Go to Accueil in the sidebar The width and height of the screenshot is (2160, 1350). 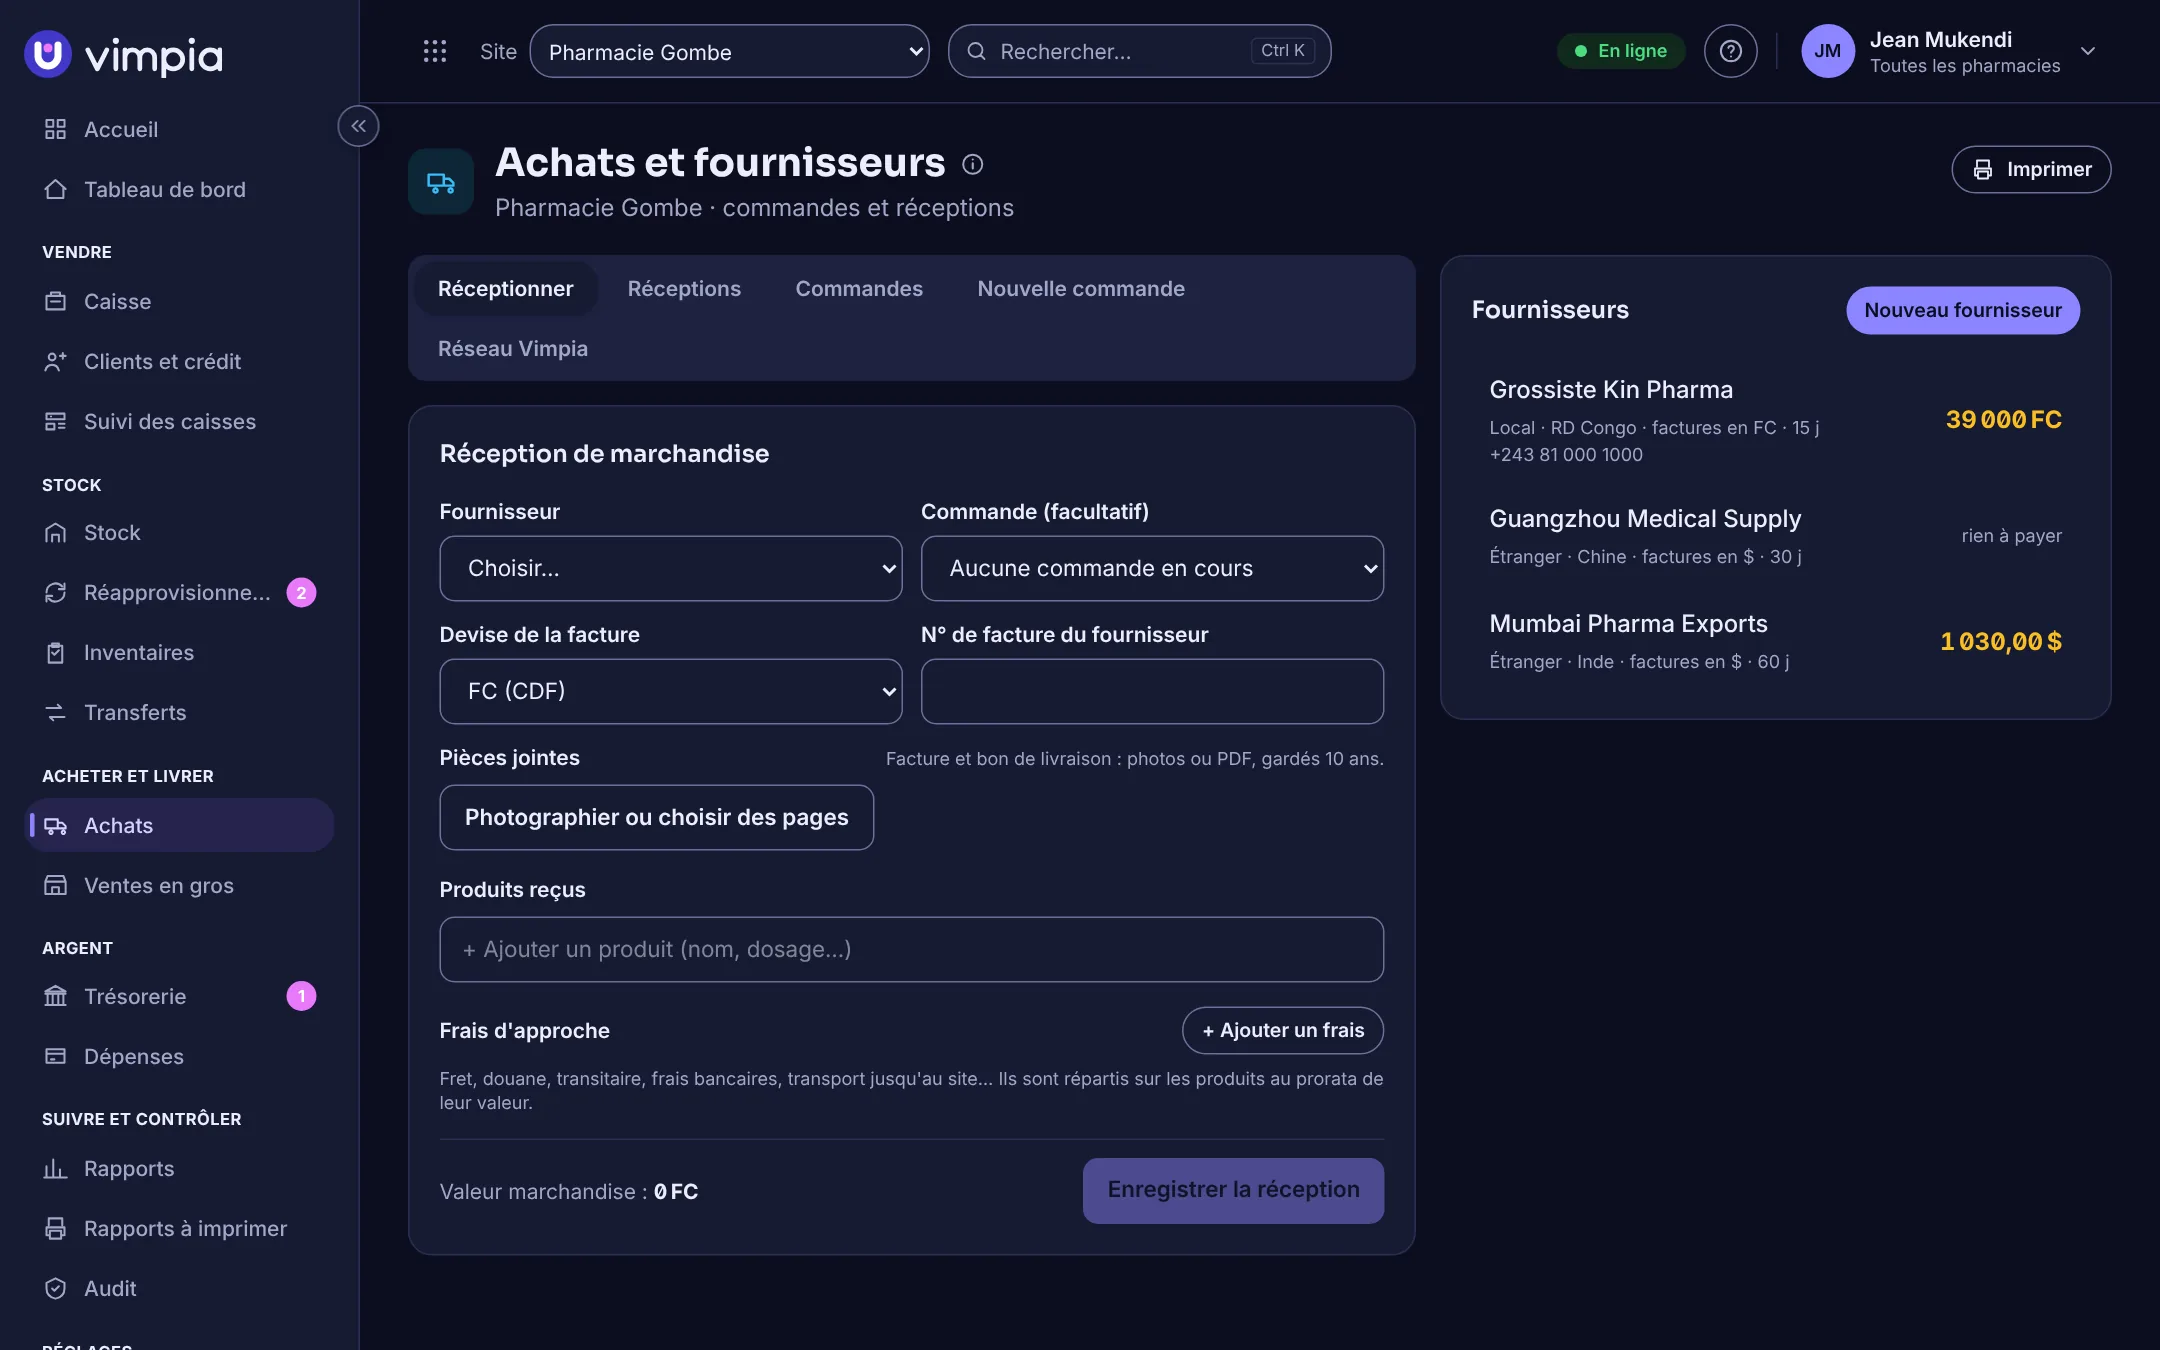click(179, 129)
